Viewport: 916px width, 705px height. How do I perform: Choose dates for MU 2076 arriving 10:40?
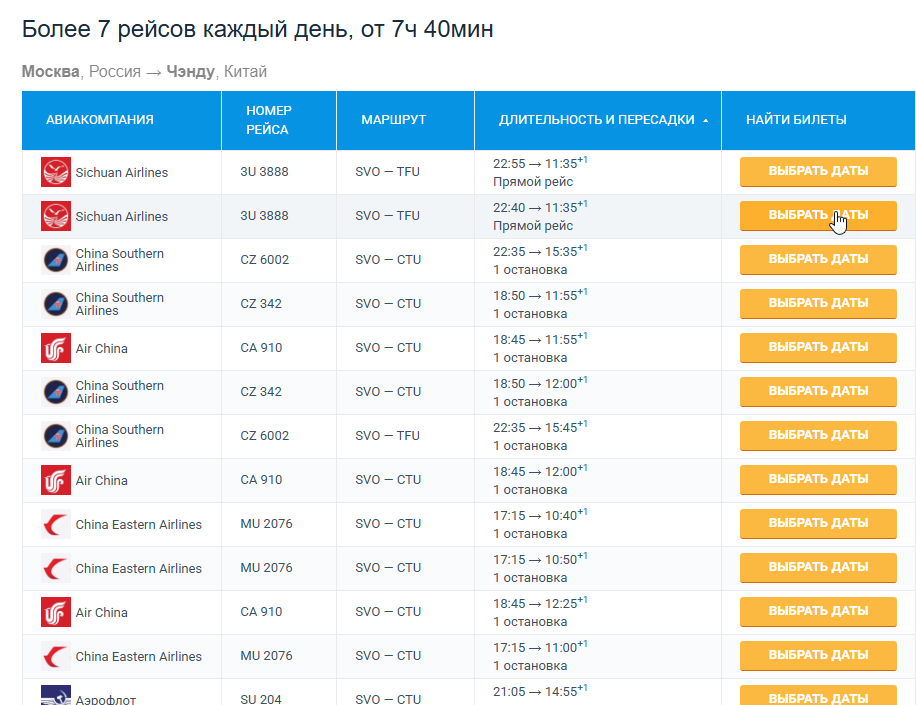pyautogui.click(x=818, y=523)
